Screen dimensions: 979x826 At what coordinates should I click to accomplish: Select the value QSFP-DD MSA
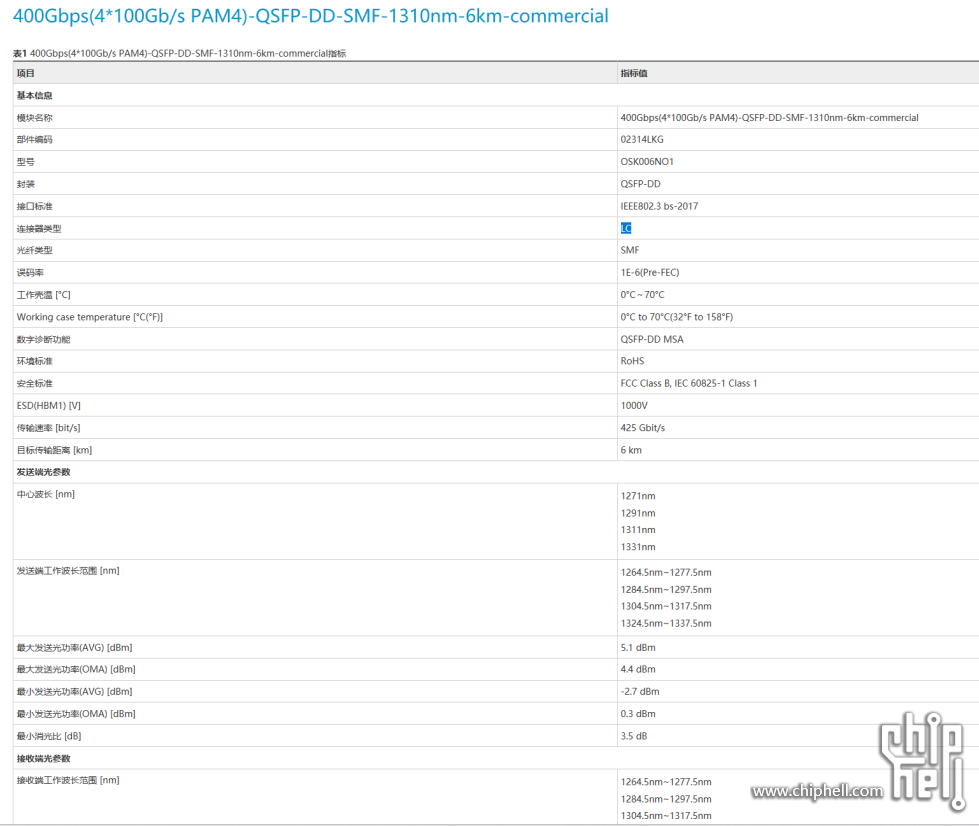coord(652,340)
